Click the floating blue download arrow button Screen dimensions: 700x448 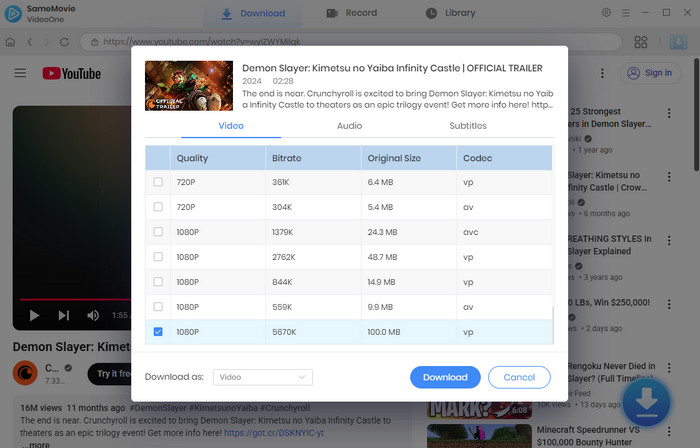click(x=647, y=403)
